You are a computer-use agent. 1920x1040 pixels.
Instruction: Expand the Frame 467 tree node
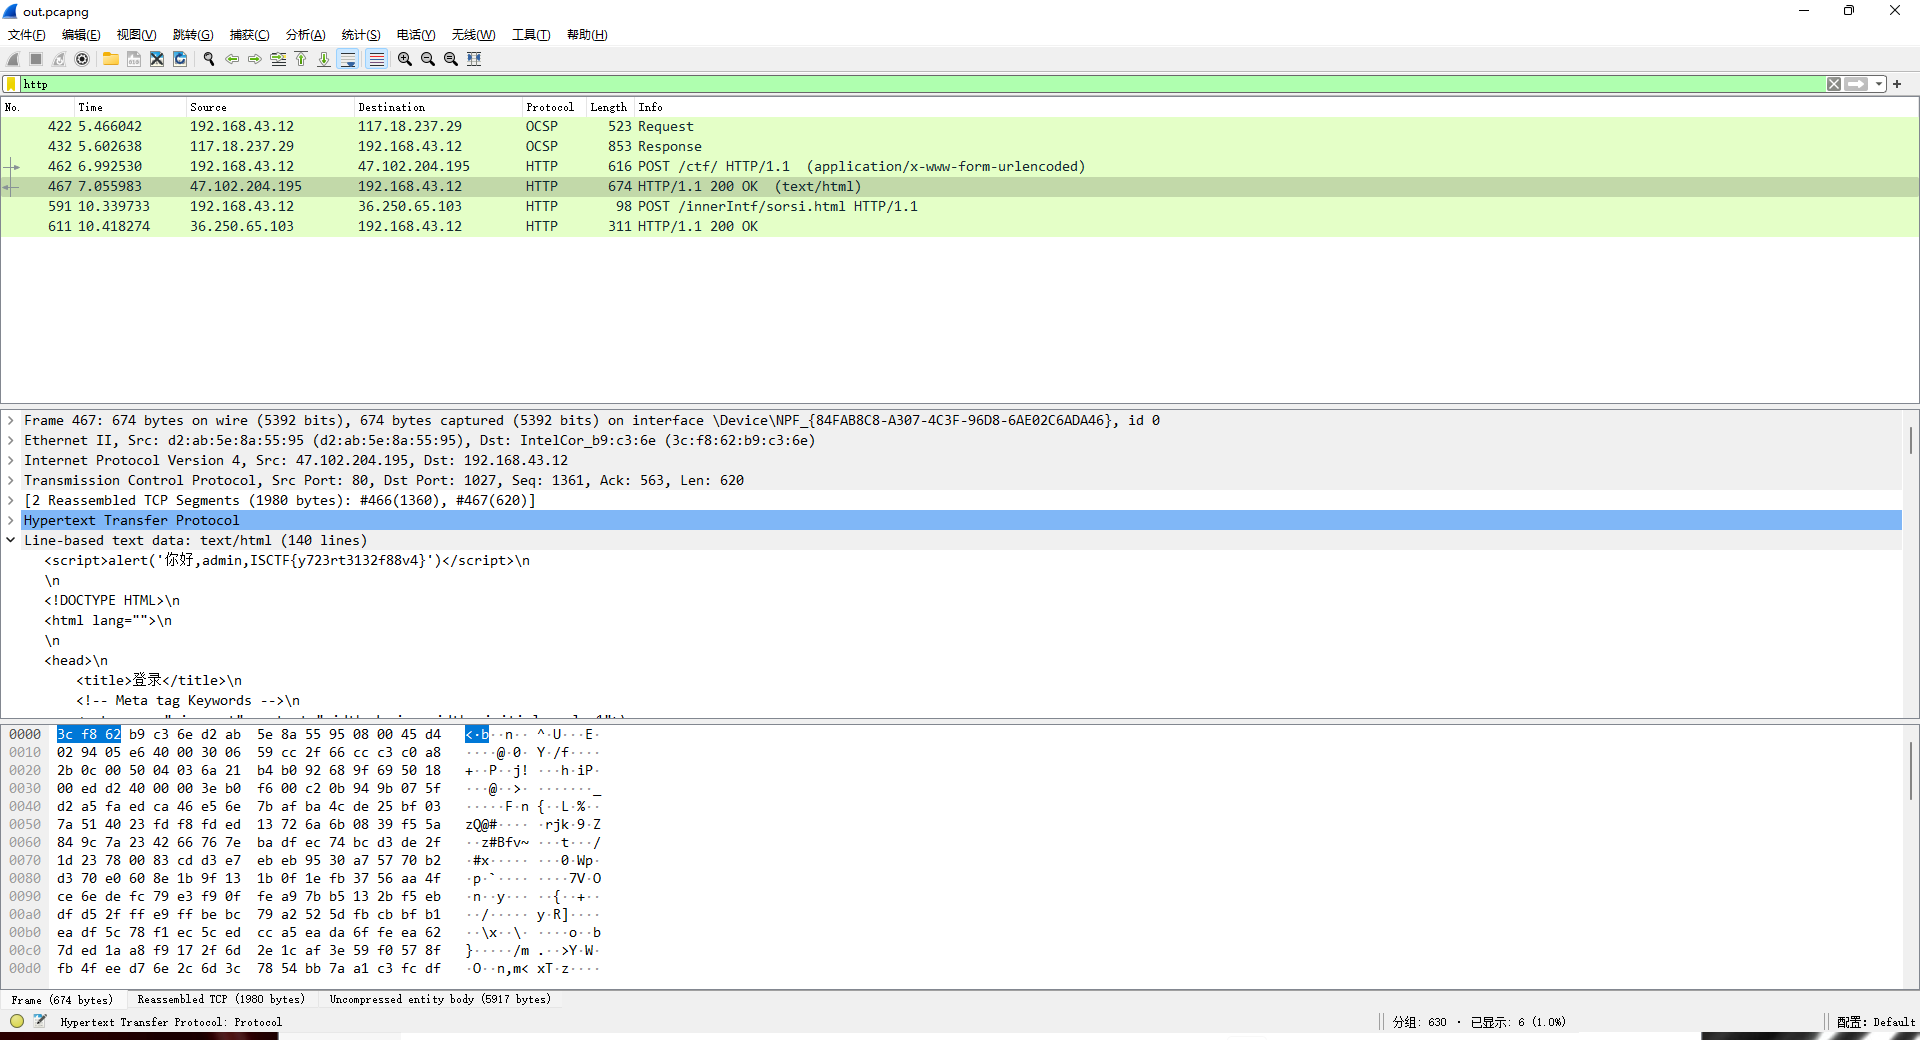pyautogui.click(x=11, y=421)
